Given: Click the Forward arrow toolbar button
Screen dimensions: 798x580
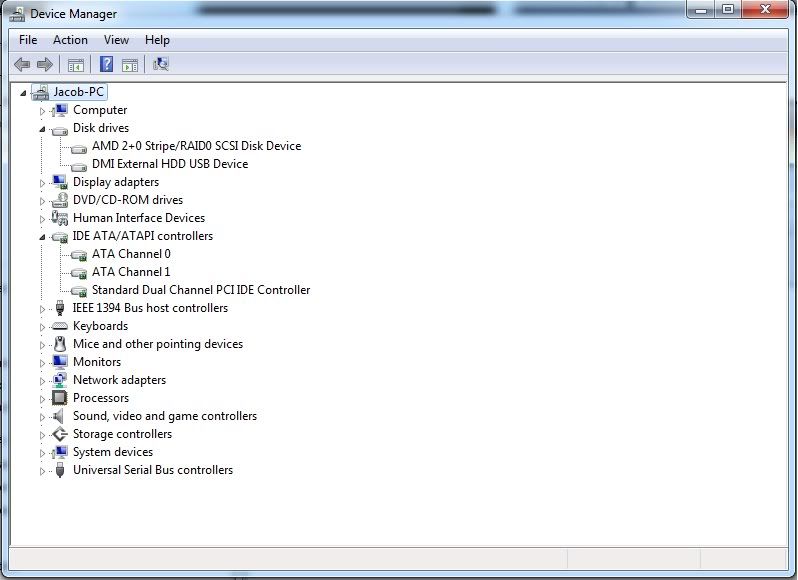Looking at the screenshot, I should 44,65.
